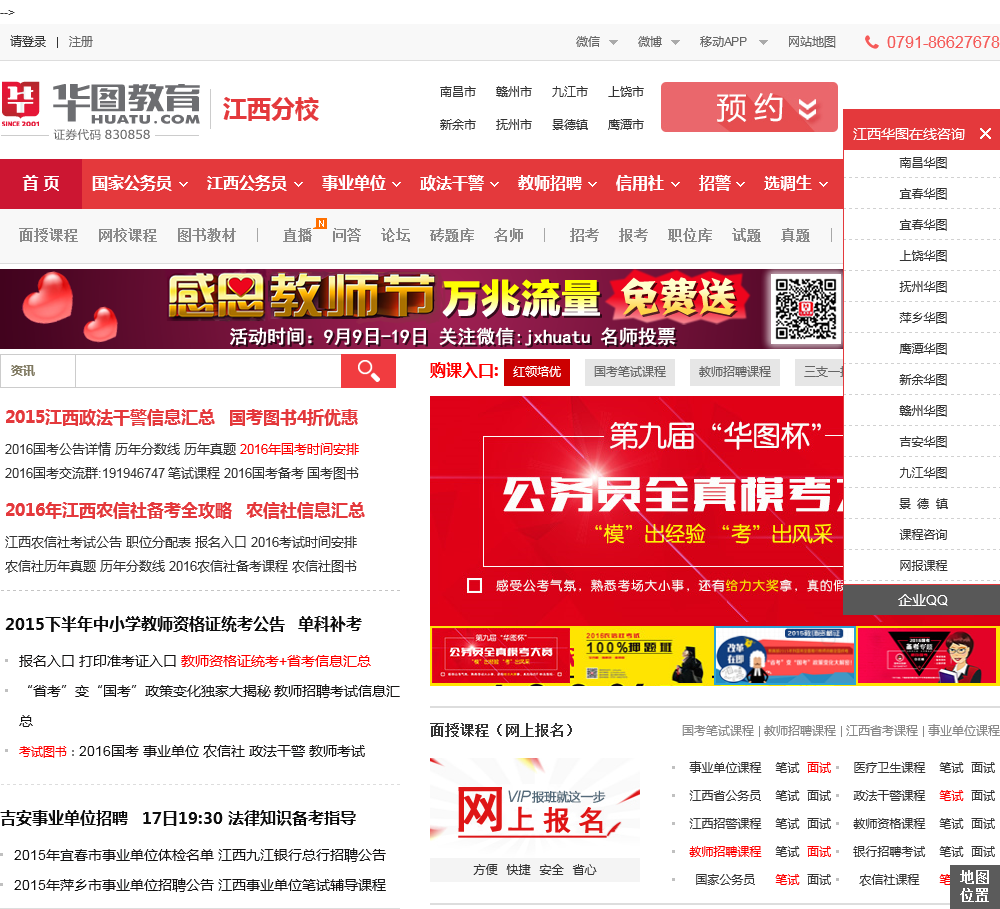Open the 江西分校 branch title link
Image resolution: width=1000 pixels, height=909 pixels.
pyautogui.click(x=270, y=109)
